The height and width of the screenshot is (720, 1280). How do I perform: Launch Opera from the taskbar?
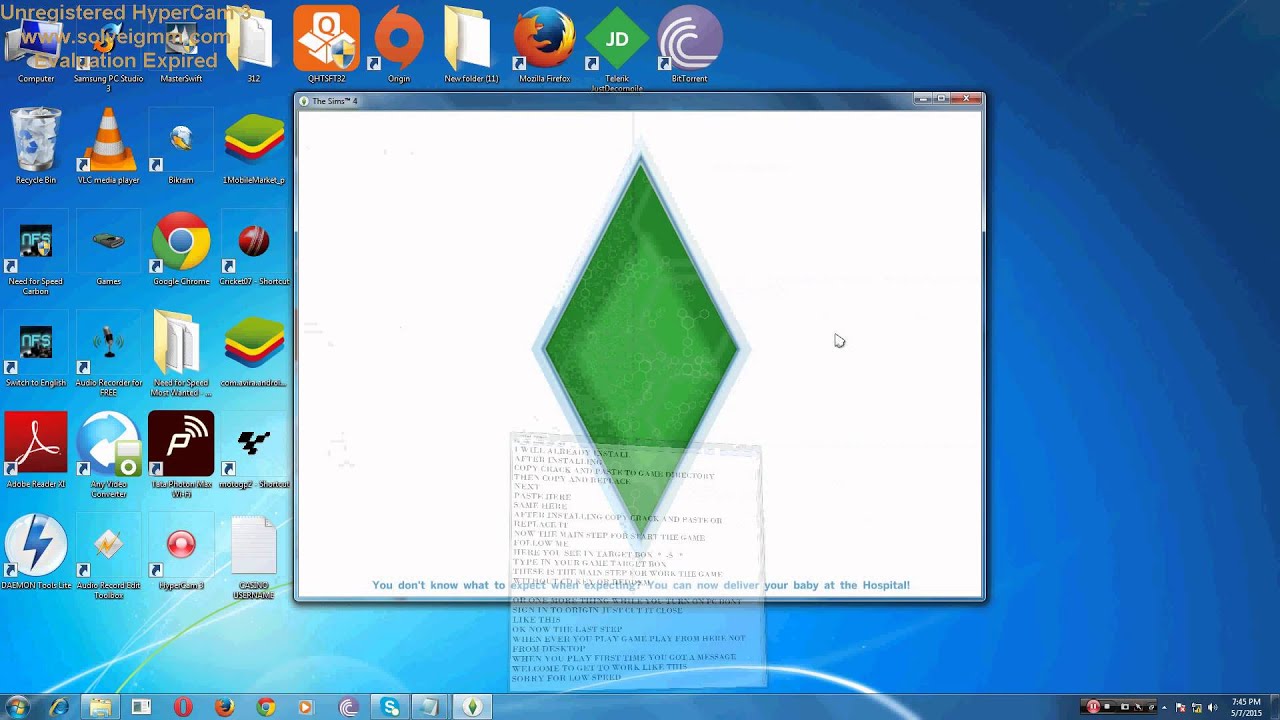coord(182,707)
